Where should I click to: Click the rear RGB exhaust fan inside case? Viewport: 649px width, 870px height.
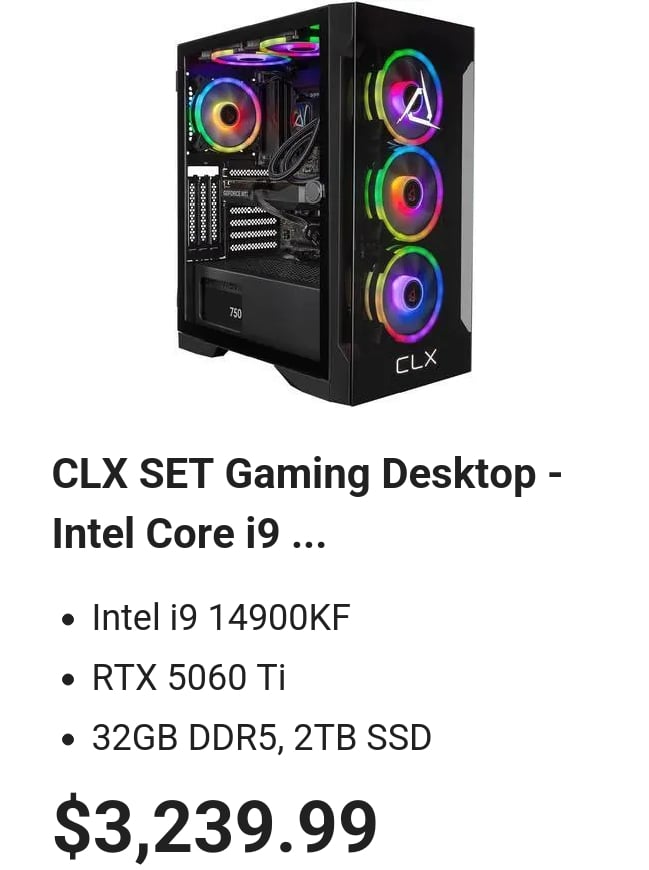pyautogui.click(x=226, y=114)
